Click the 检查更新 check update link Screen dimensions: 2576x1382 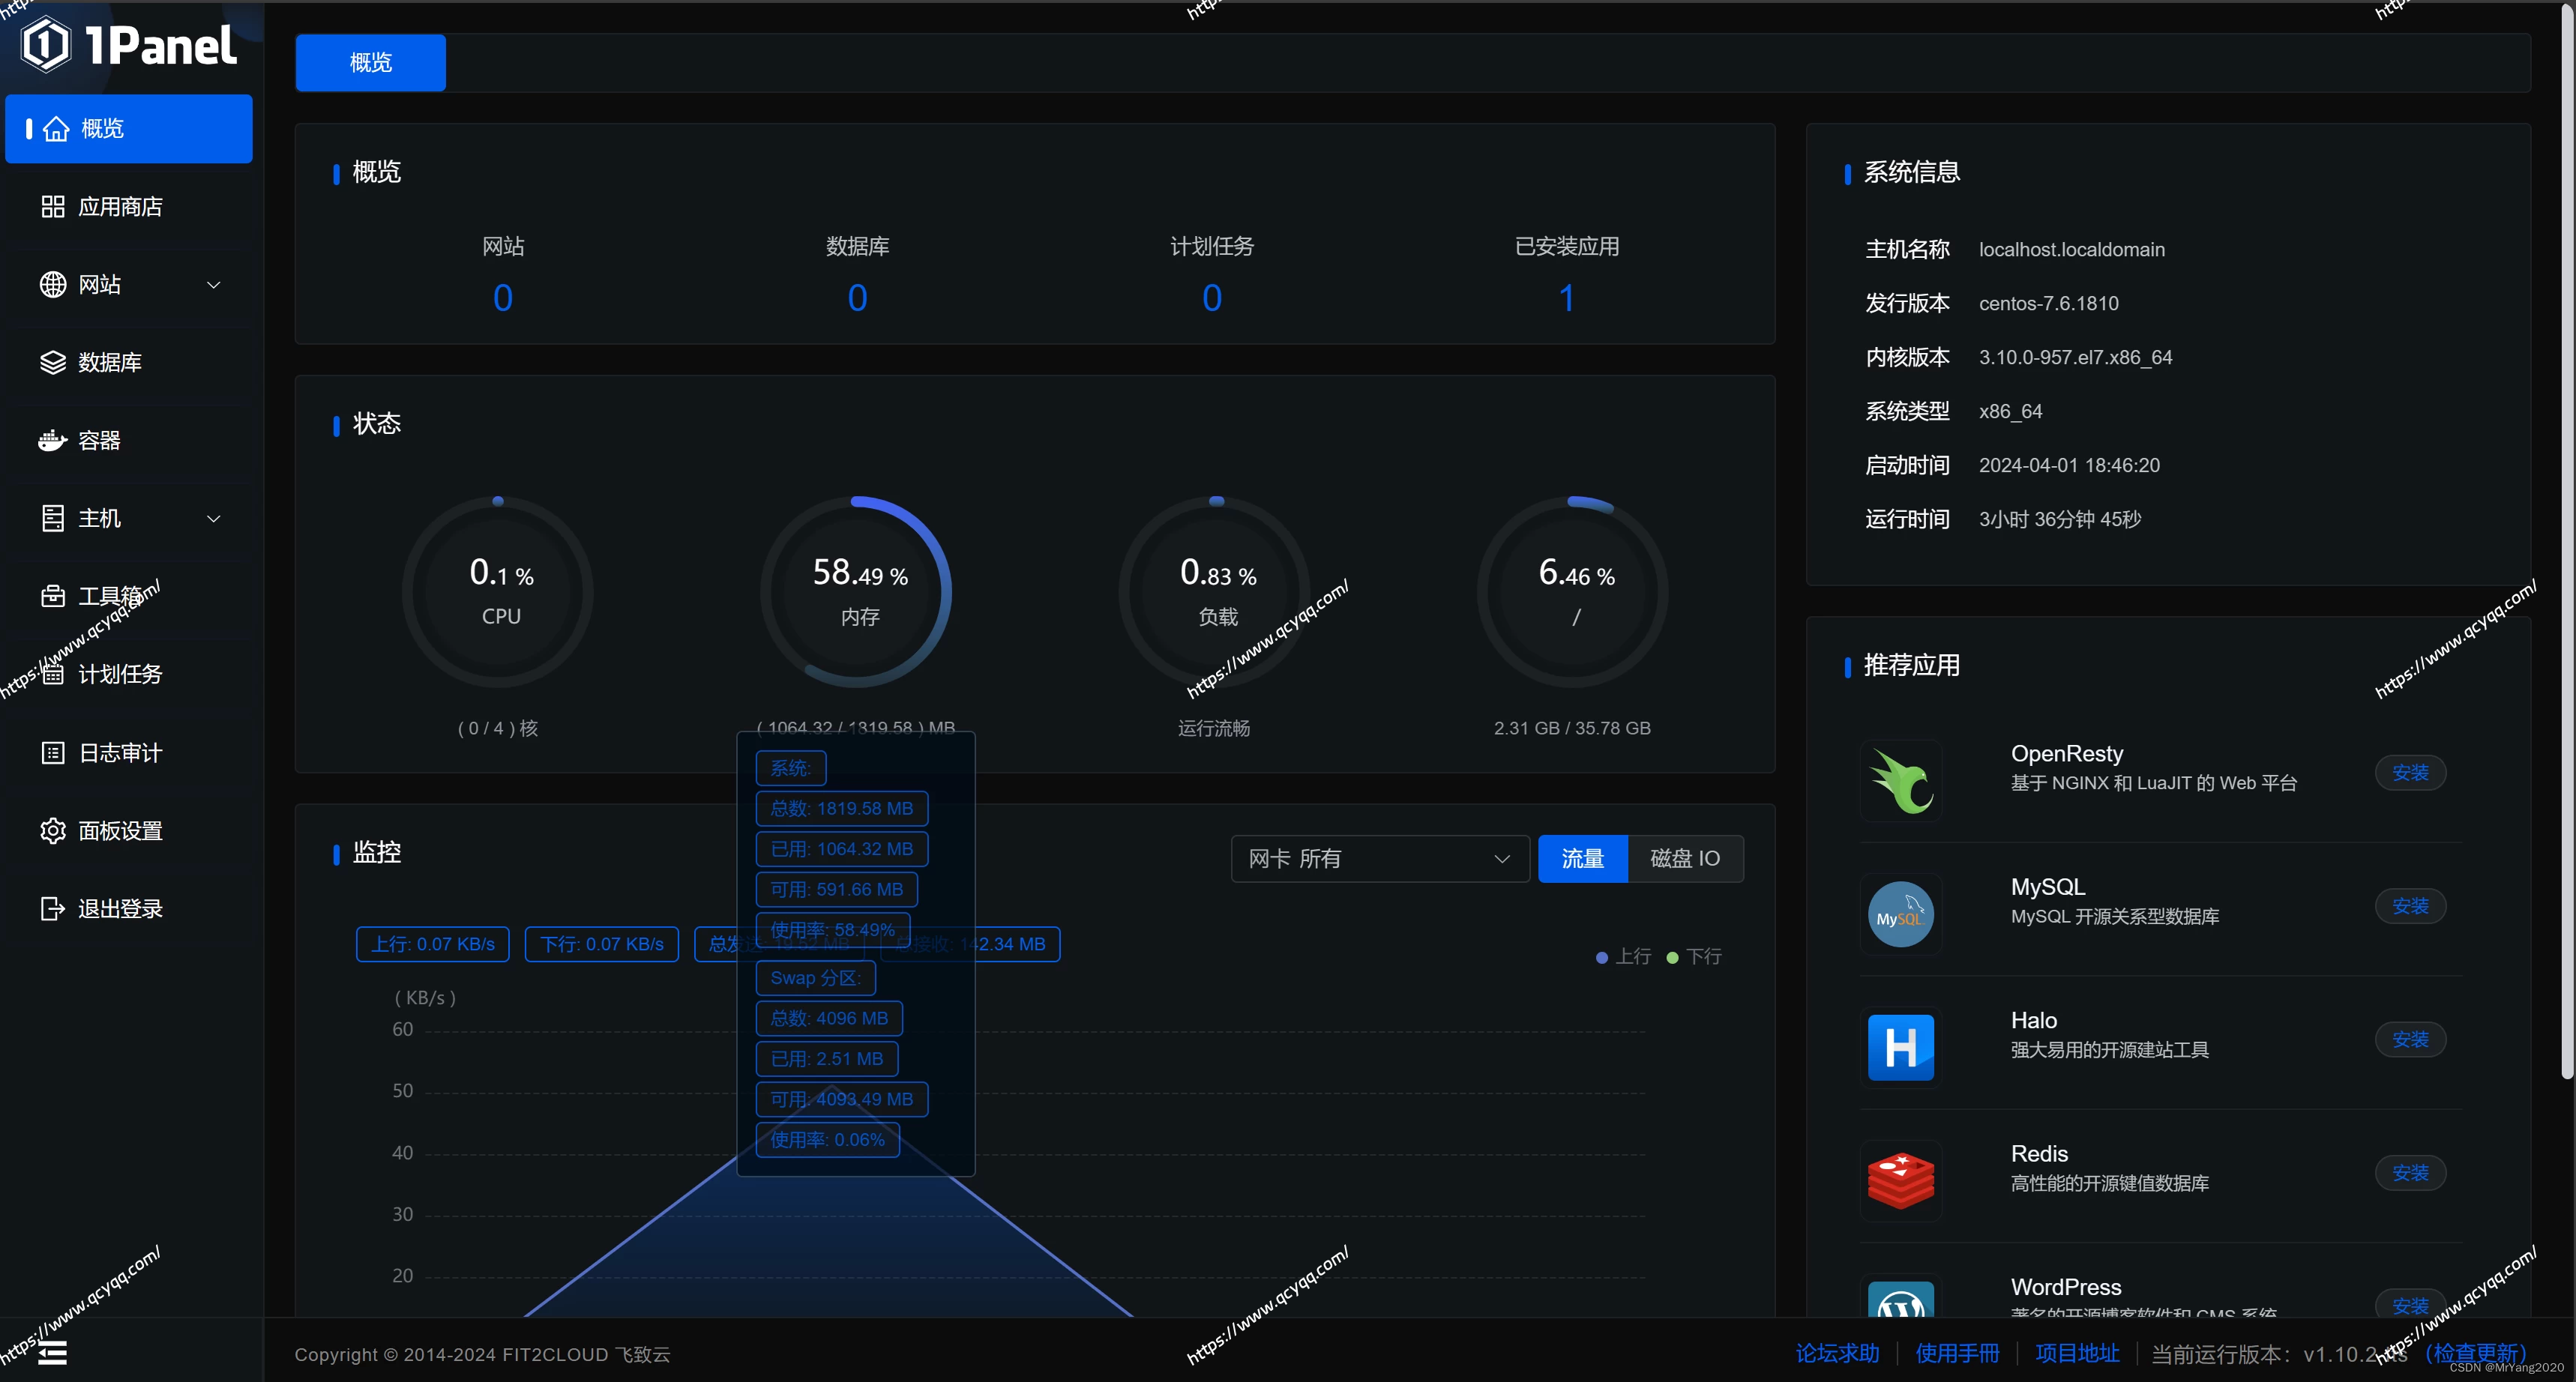coord(2476,1353)
